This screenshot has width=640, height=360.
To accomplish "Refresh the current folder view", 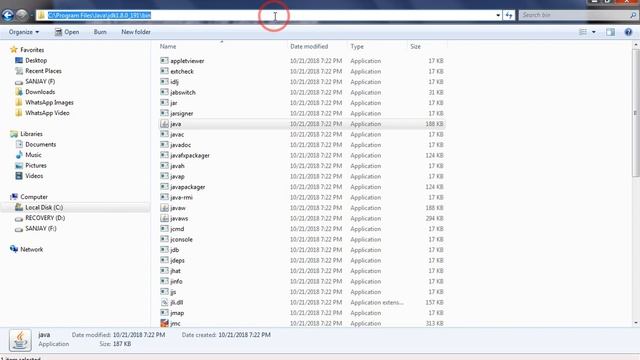I will [x=509, y=15].
